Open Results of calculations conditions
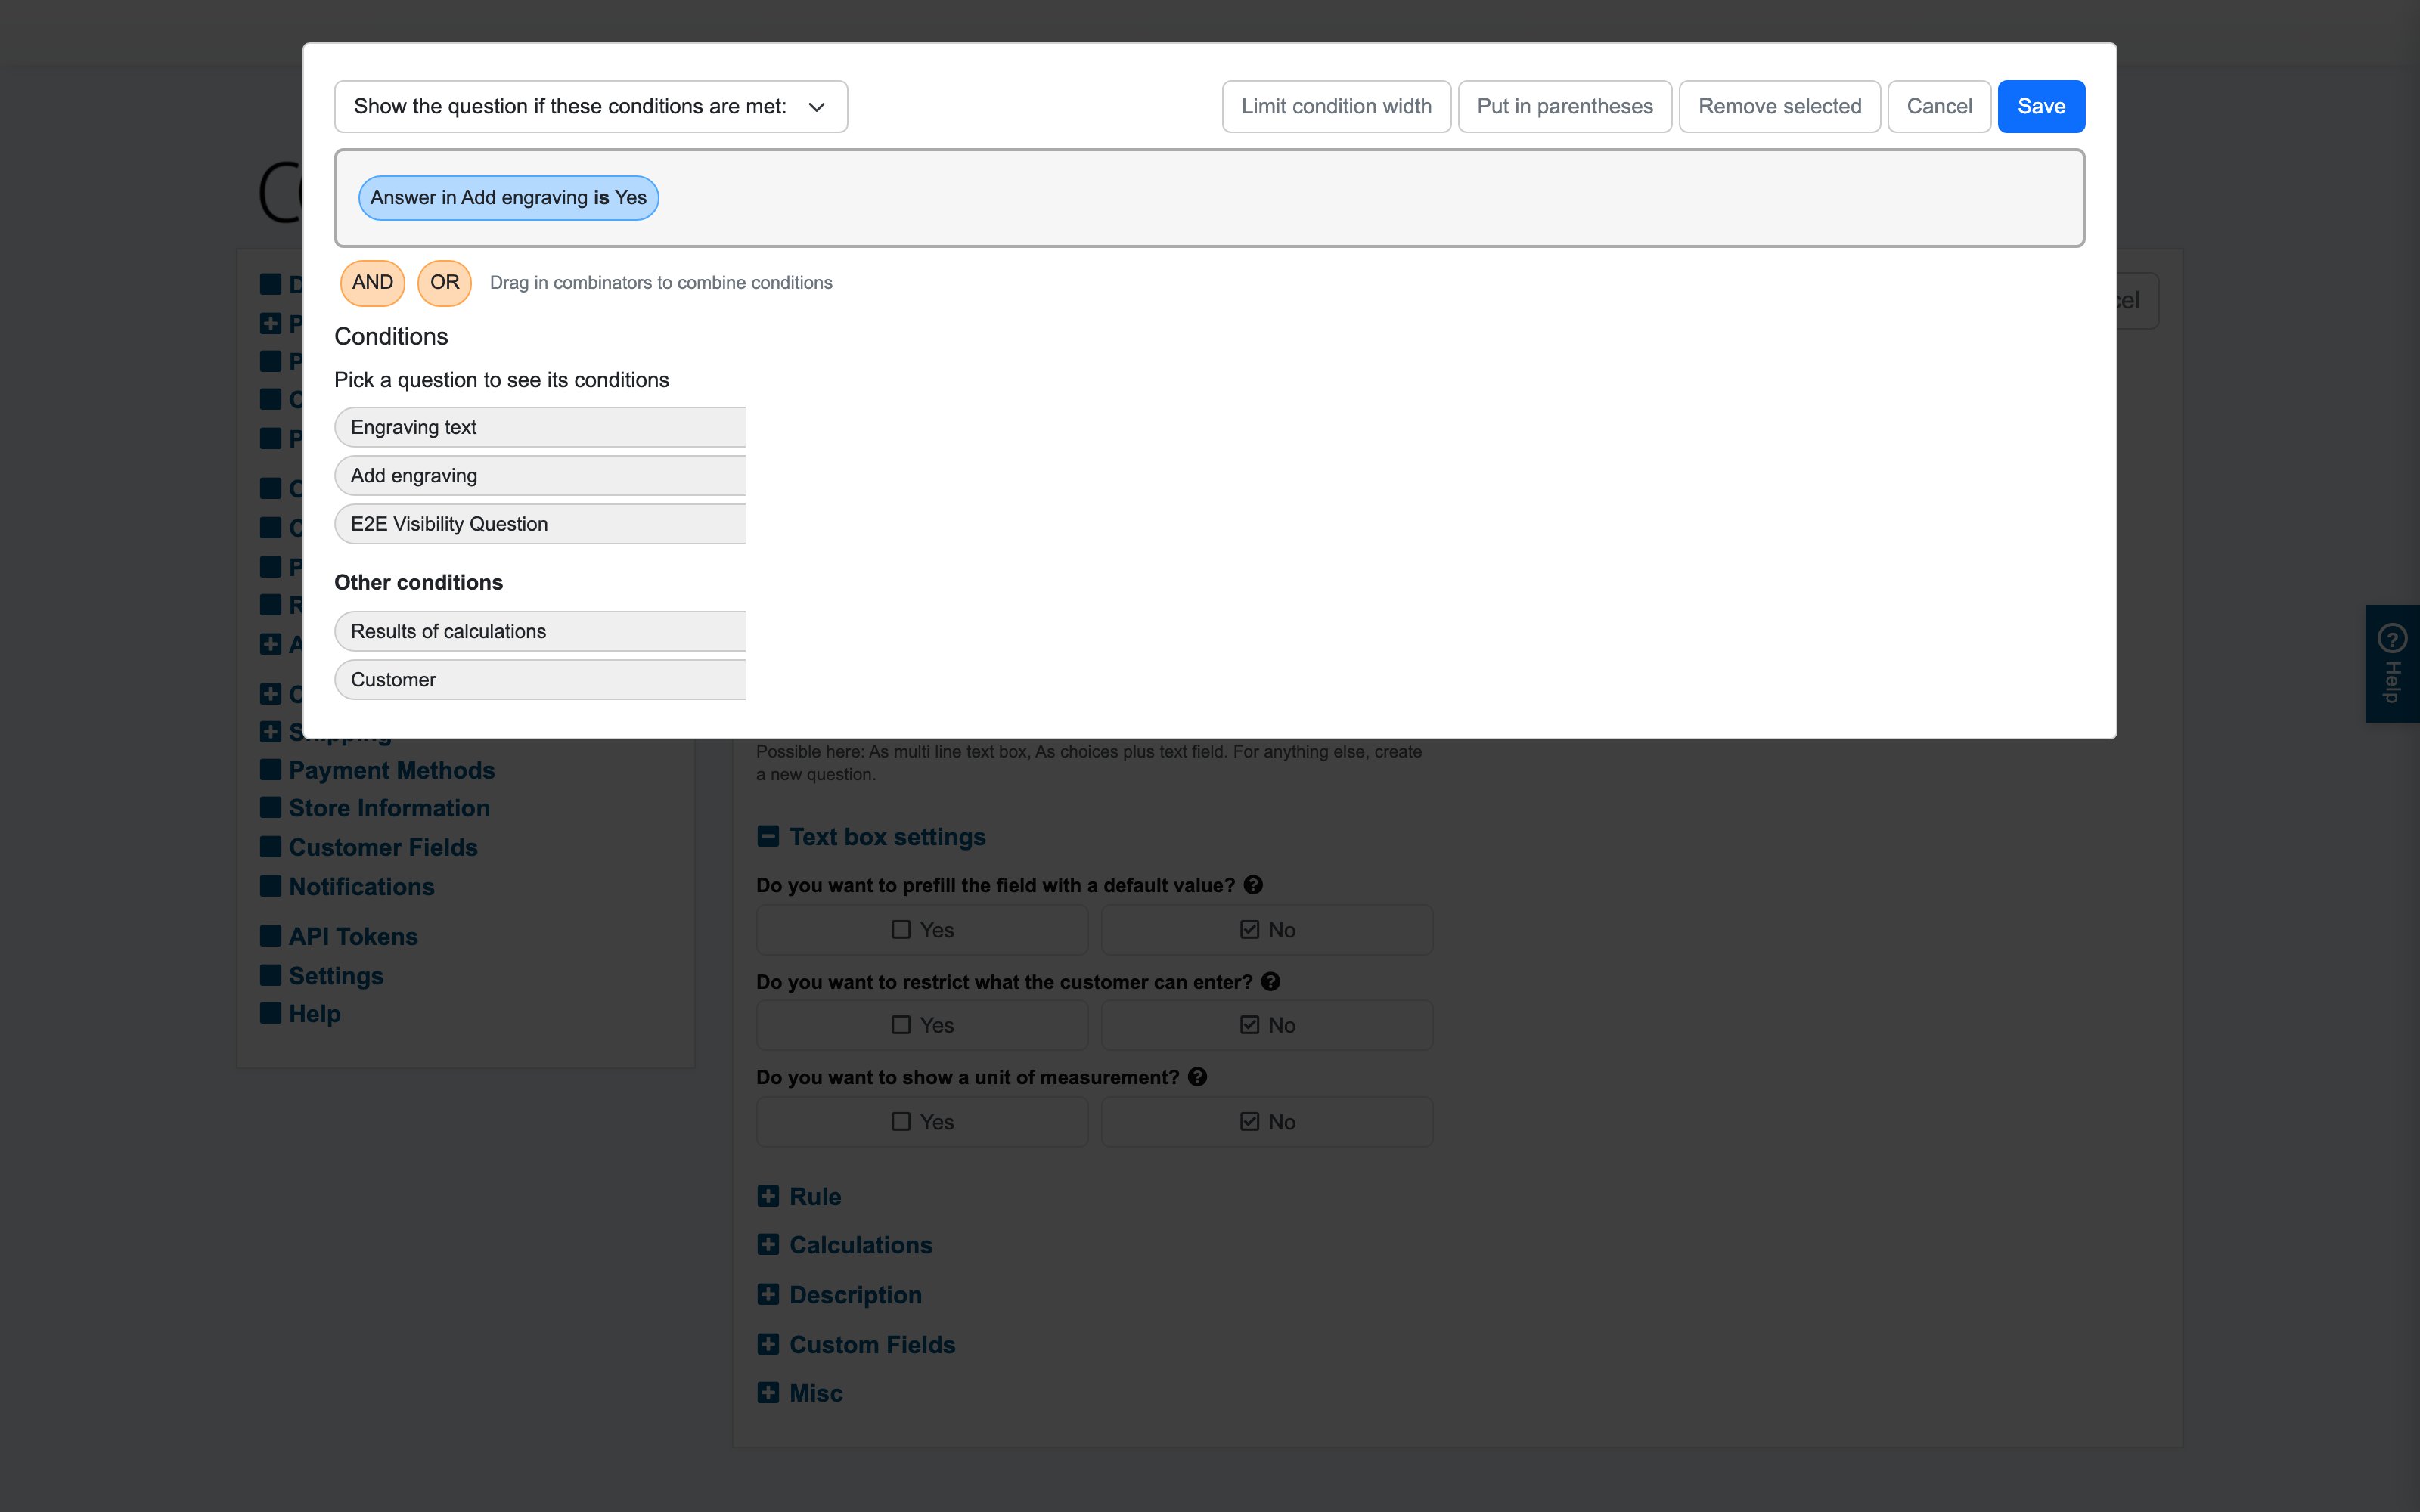This screenshot has height=1512, width=2420. (540, 631)
